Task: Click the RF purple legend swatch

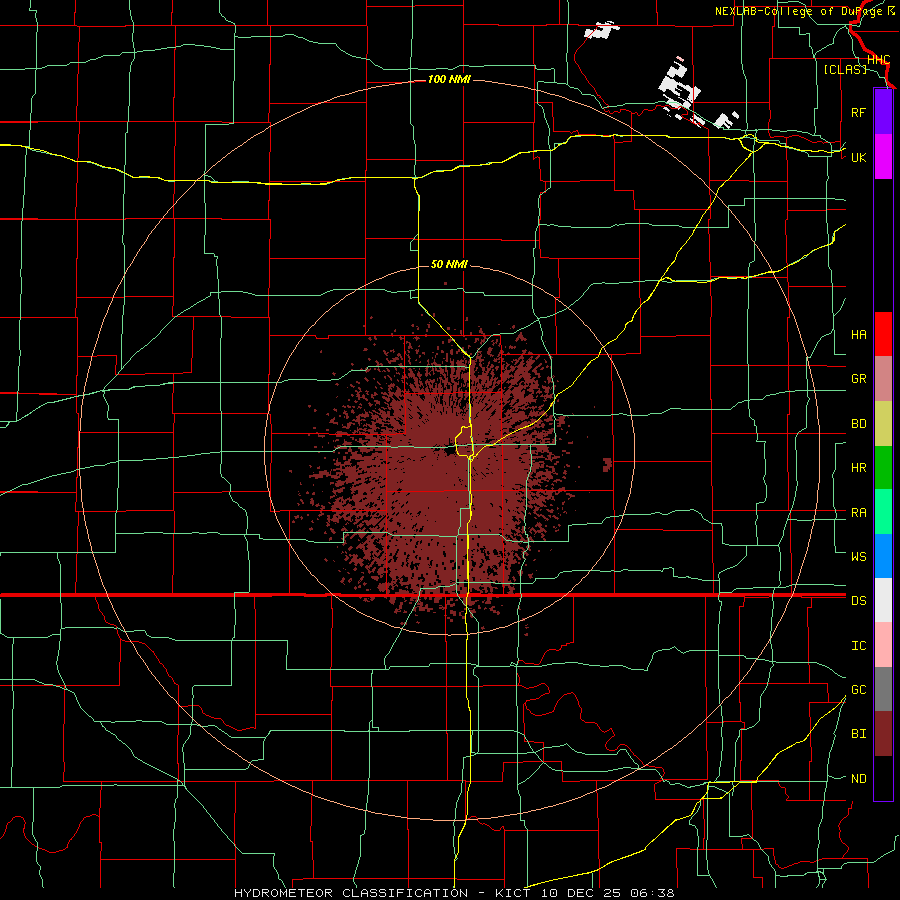Action: [883, 112]
